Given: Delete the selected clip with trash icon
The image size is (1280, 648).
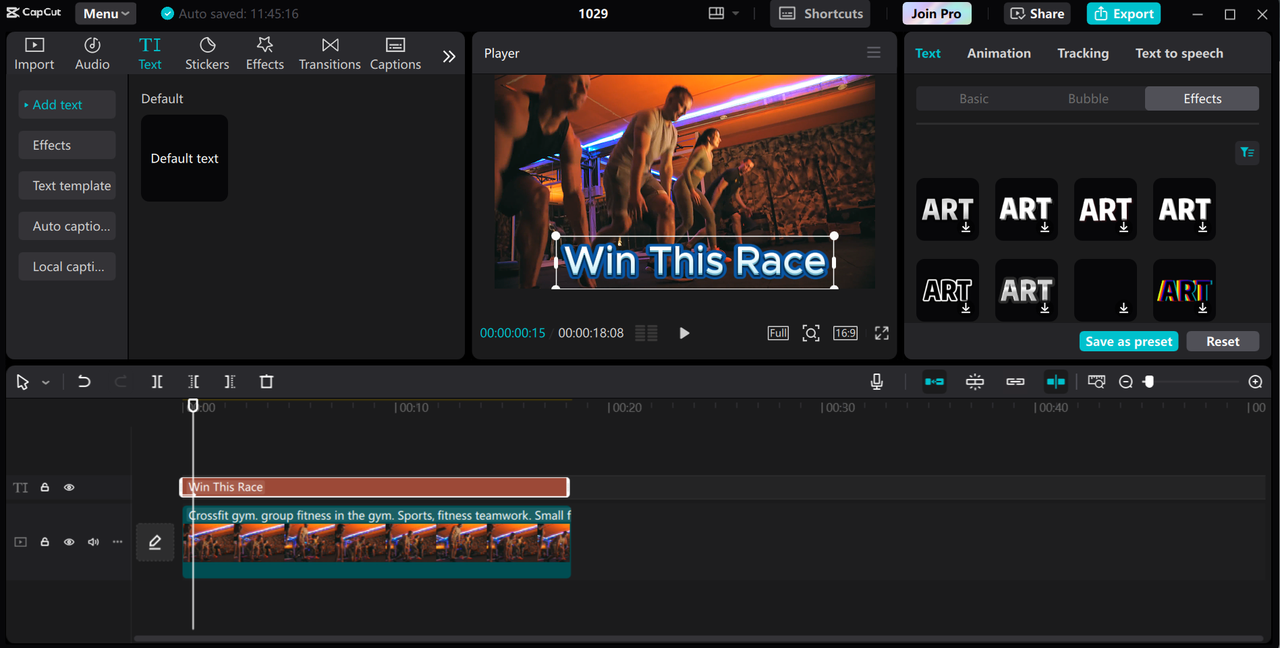Looking at the screenshot, I should (266, 382).
